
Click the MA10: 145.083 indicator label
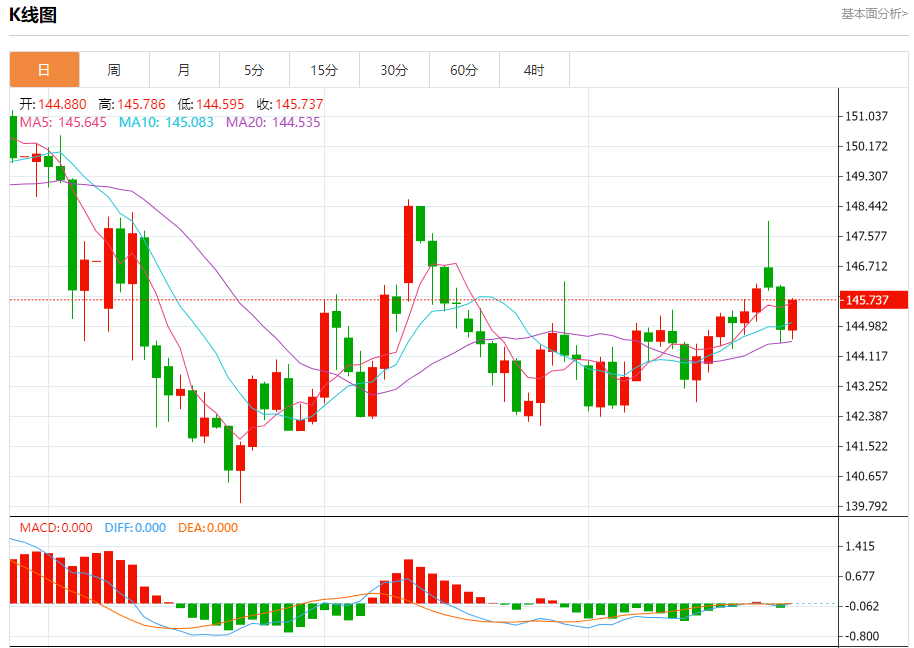click(x=166, y=122)
